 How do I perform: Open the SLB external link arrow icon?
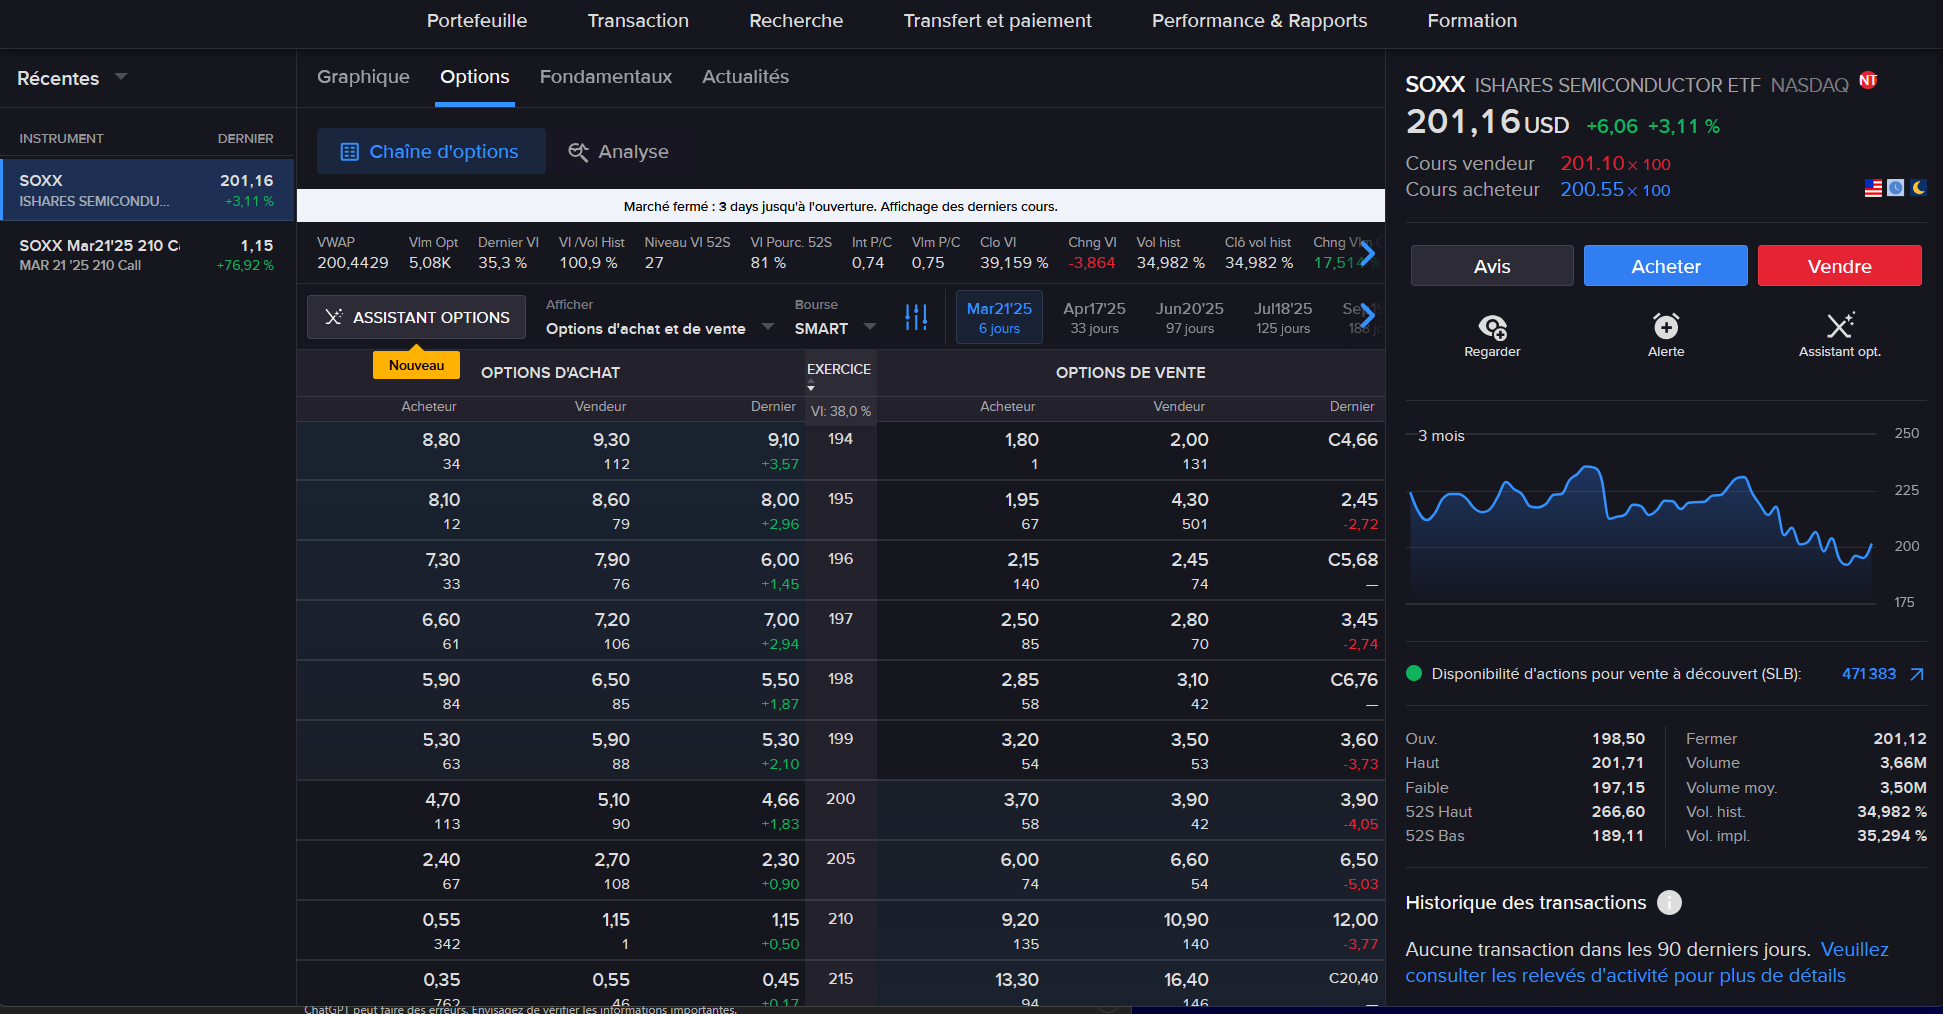[x=1917, y=674]
